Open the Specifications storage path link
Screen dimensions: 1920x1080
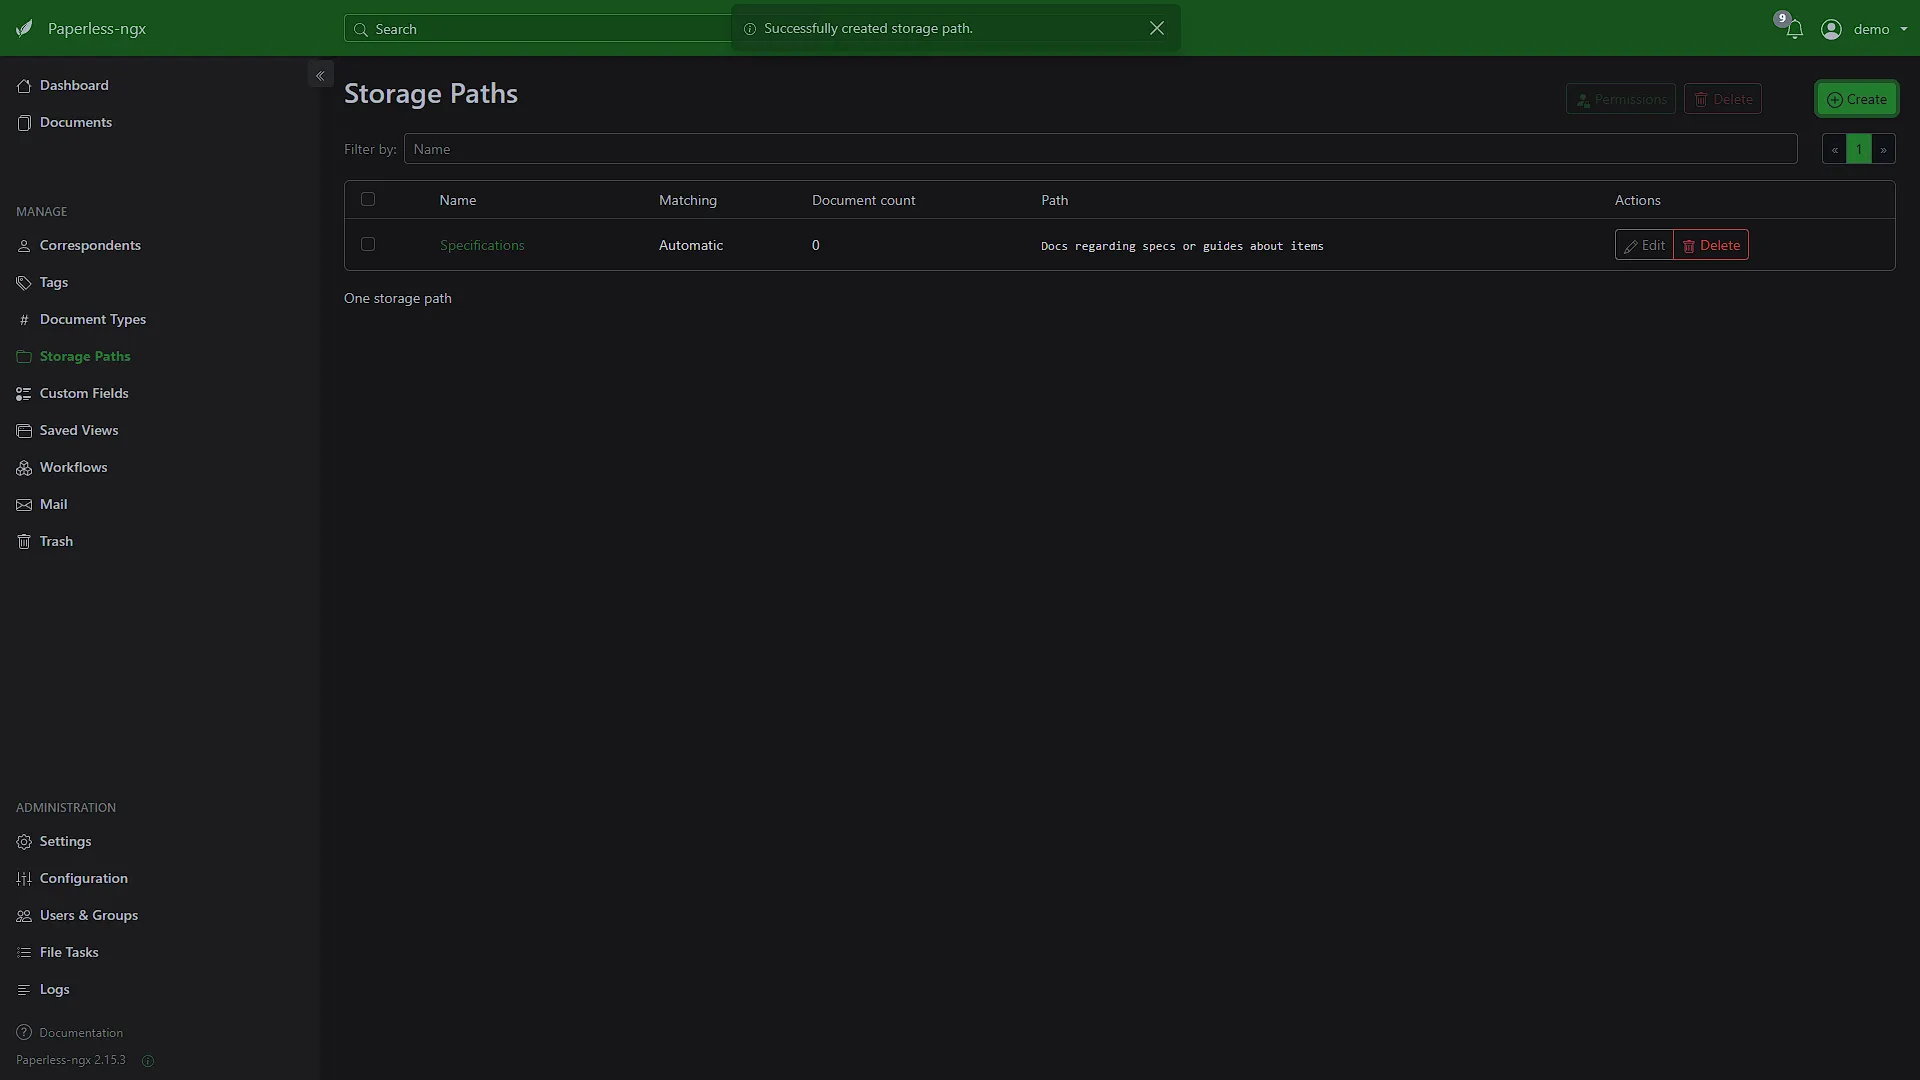tap(482, 245)
